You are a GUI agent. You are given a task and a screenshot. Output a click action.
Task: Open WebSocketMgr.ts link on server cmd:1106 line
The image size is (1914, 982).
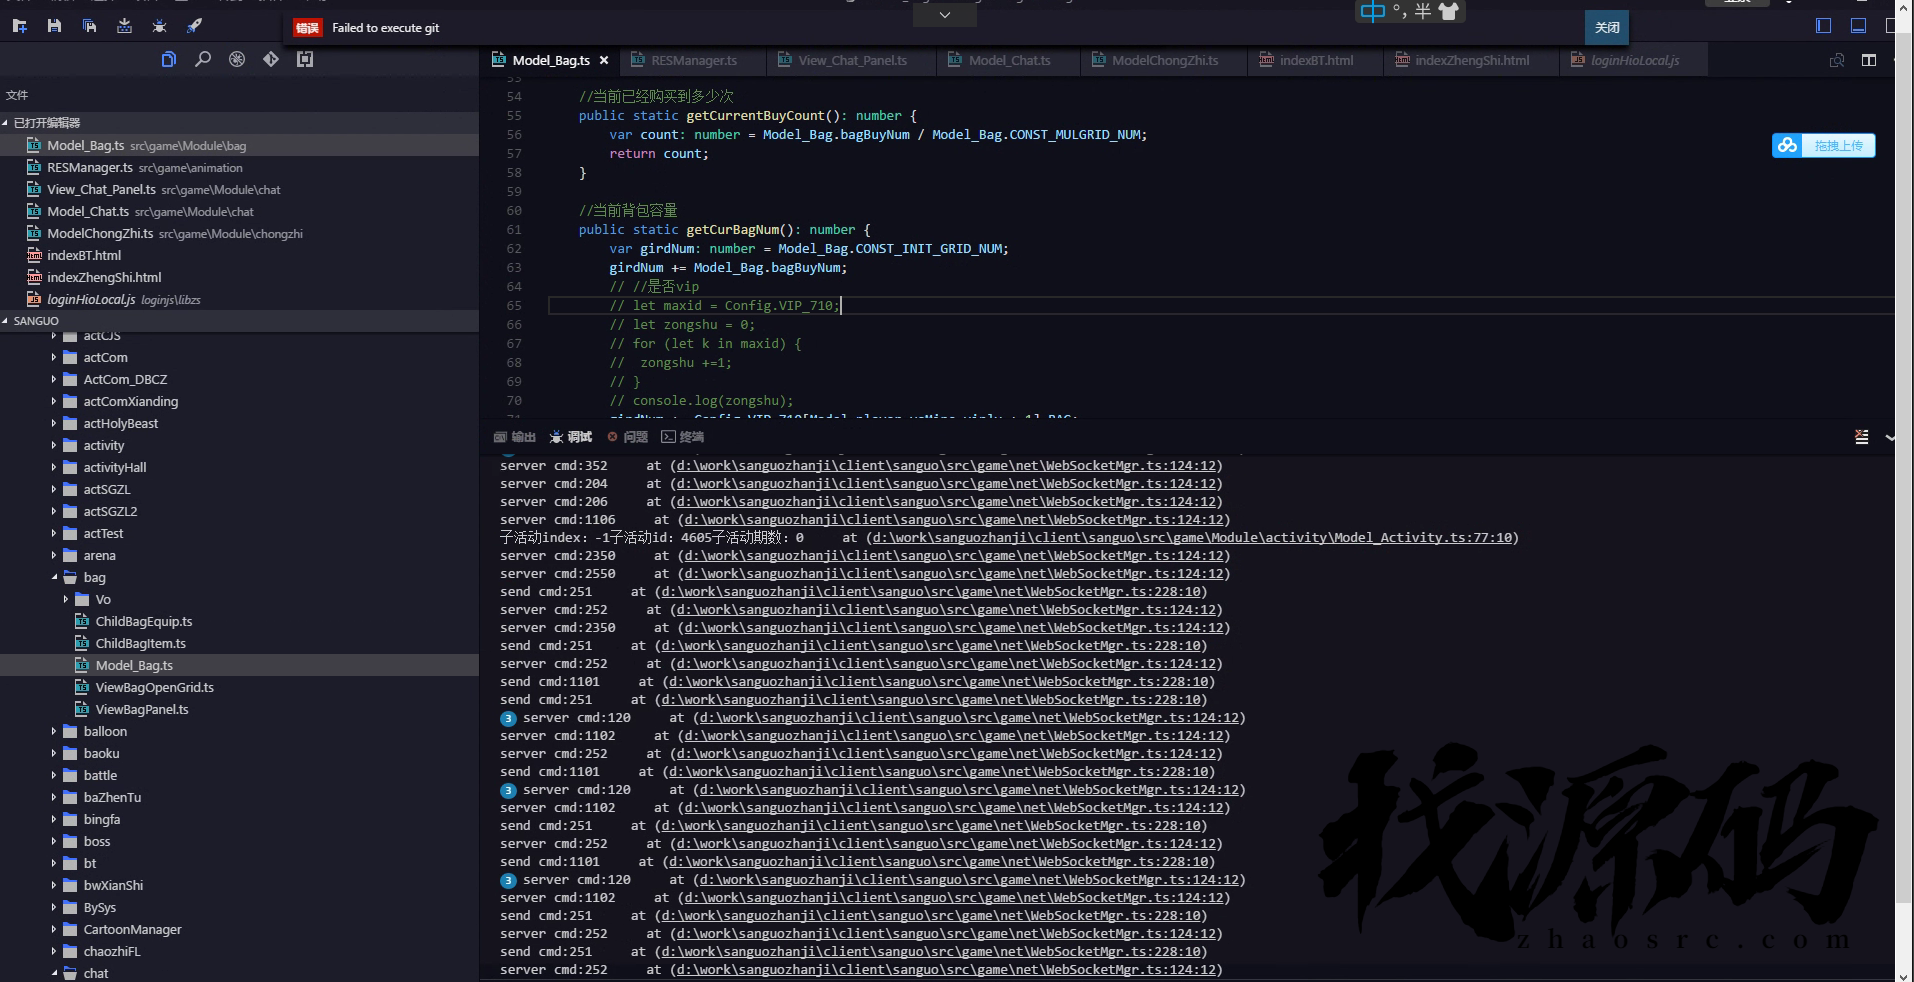(x=954, y=519)
